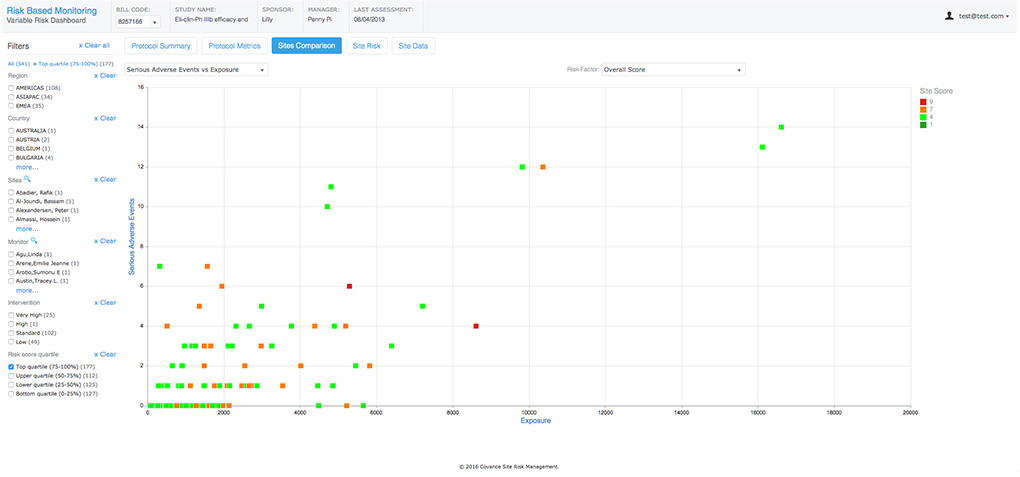1020x477 pixels.
Task: Click the All (541) breadcrumb link
Action: point(19,64)
